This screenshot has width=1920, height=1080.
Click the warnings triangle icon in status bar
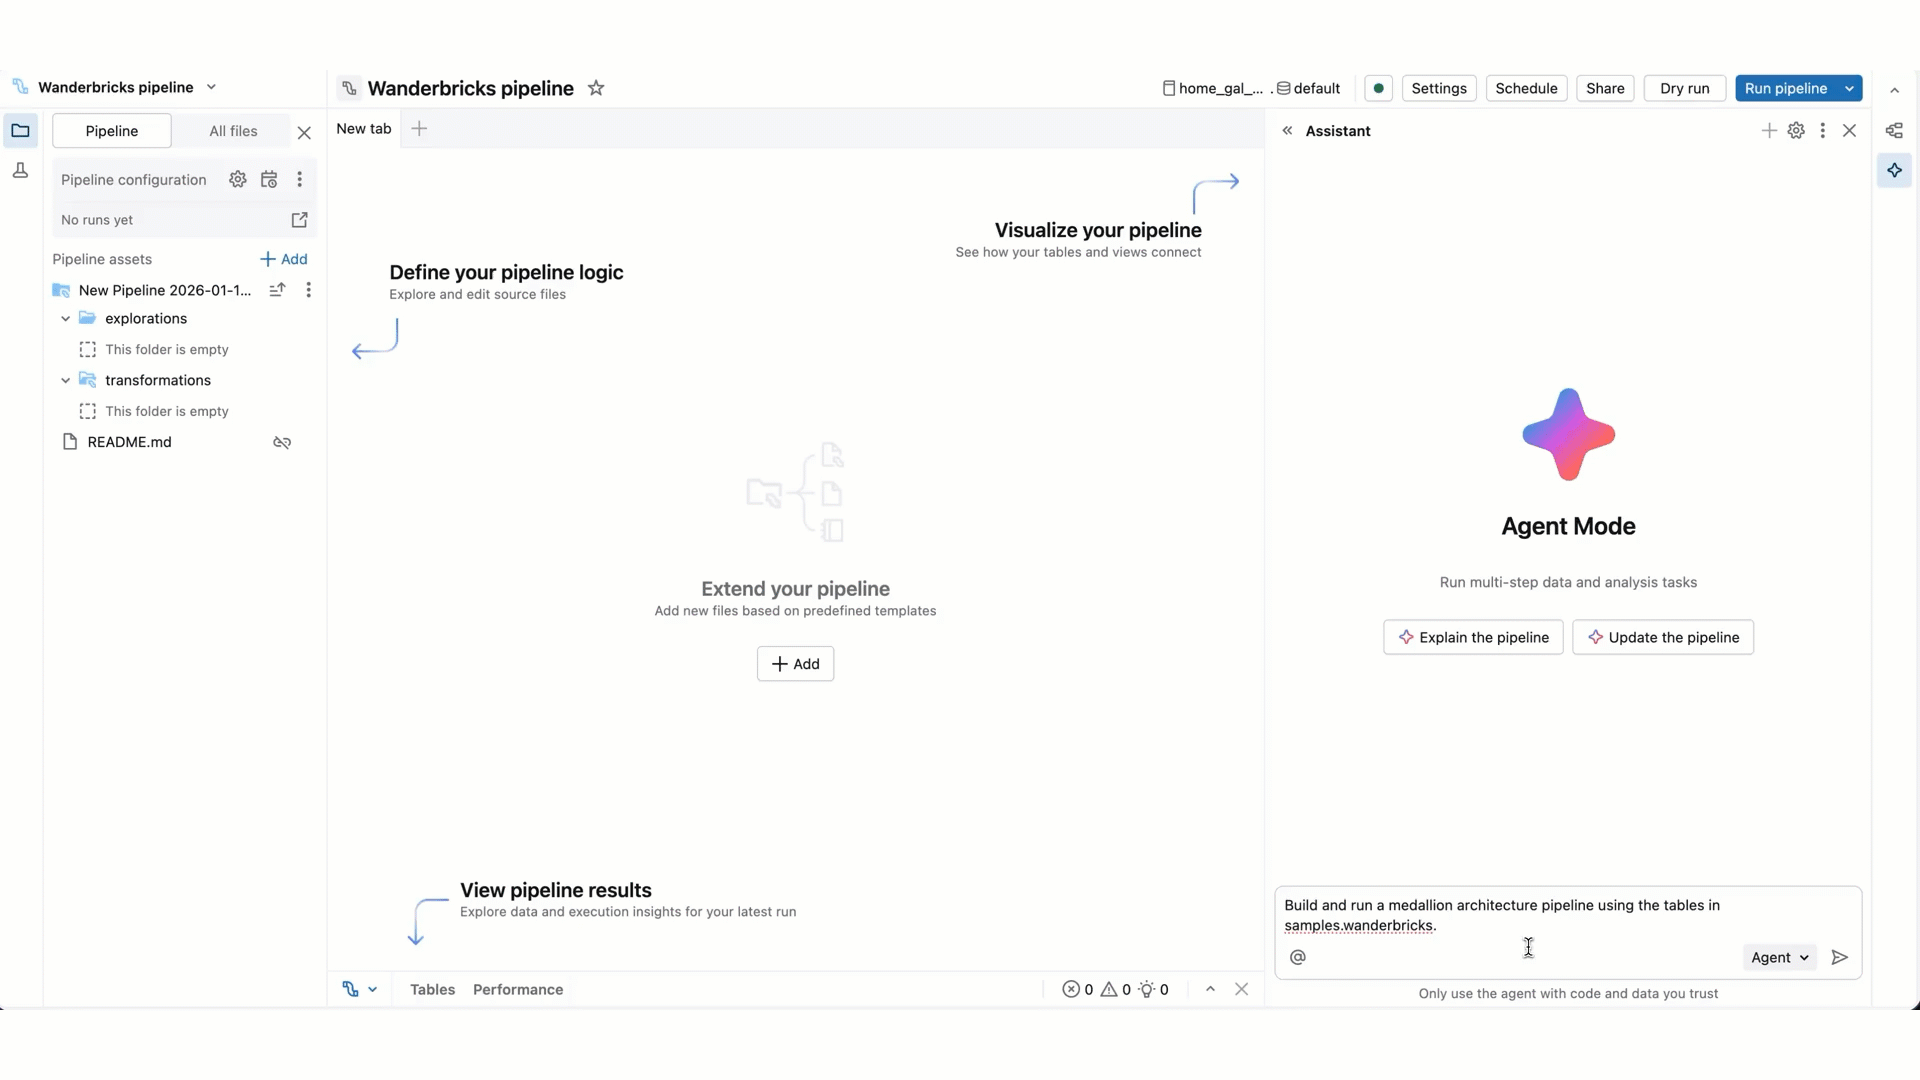coord(1110,989)
